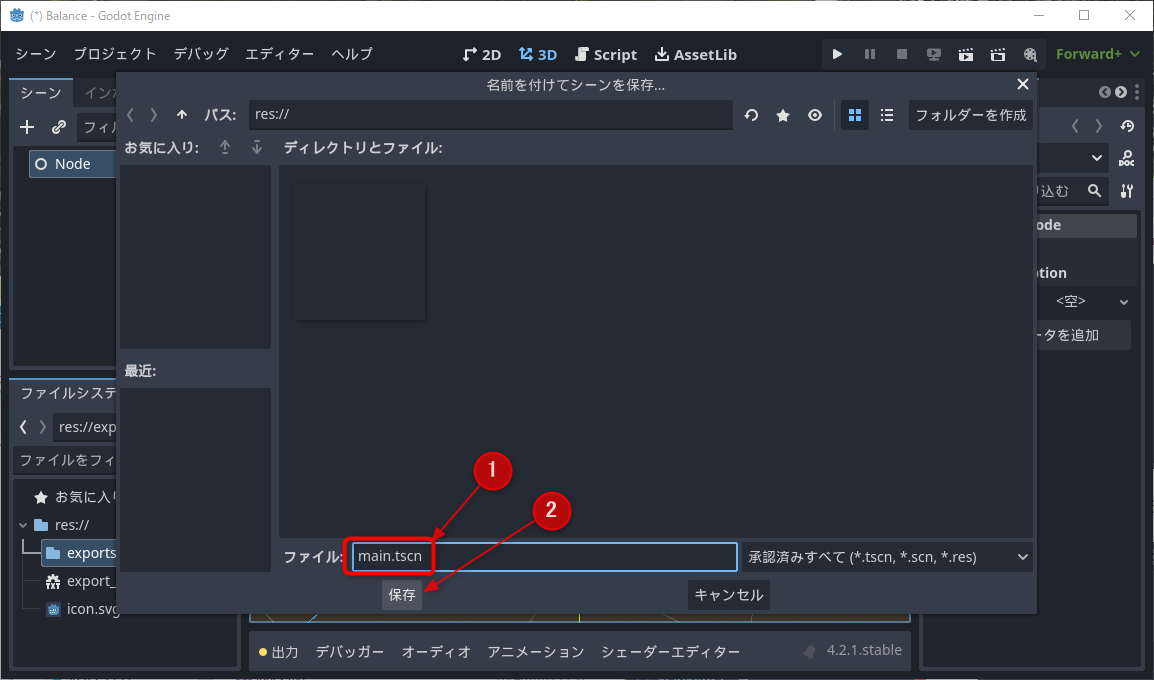
Task: Switch files to list view
Action: click(x=887, y=115)
